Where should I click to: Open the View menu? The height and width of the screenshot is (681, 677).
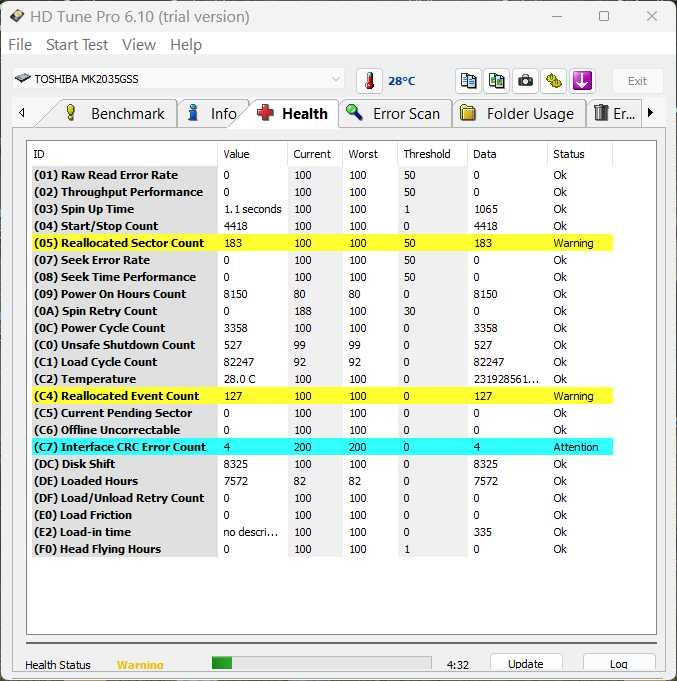click(x=139, y=45)
